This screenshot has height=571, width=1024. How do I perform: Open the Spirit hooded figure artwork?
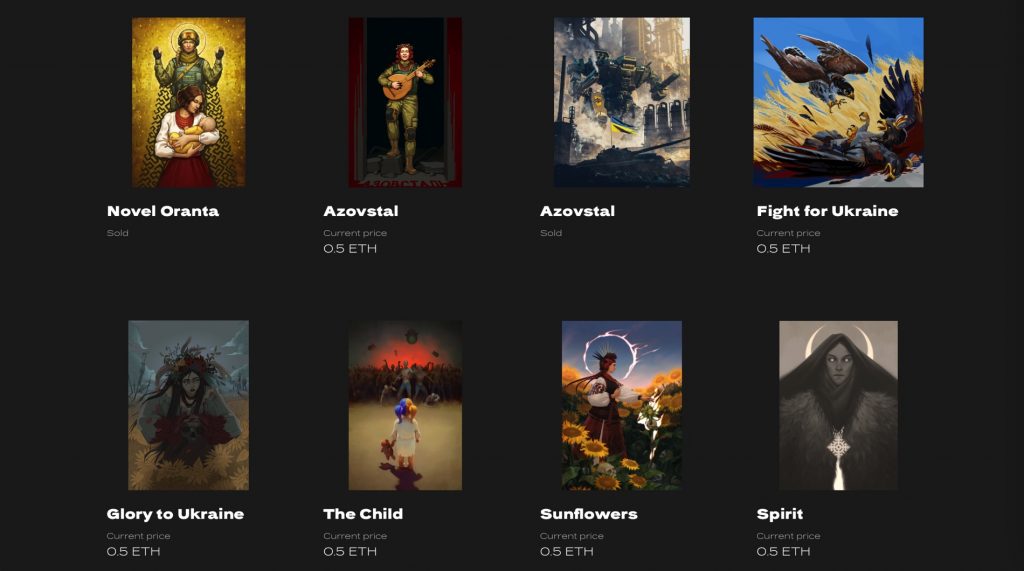pyautogui.click(x=839, y=405)
